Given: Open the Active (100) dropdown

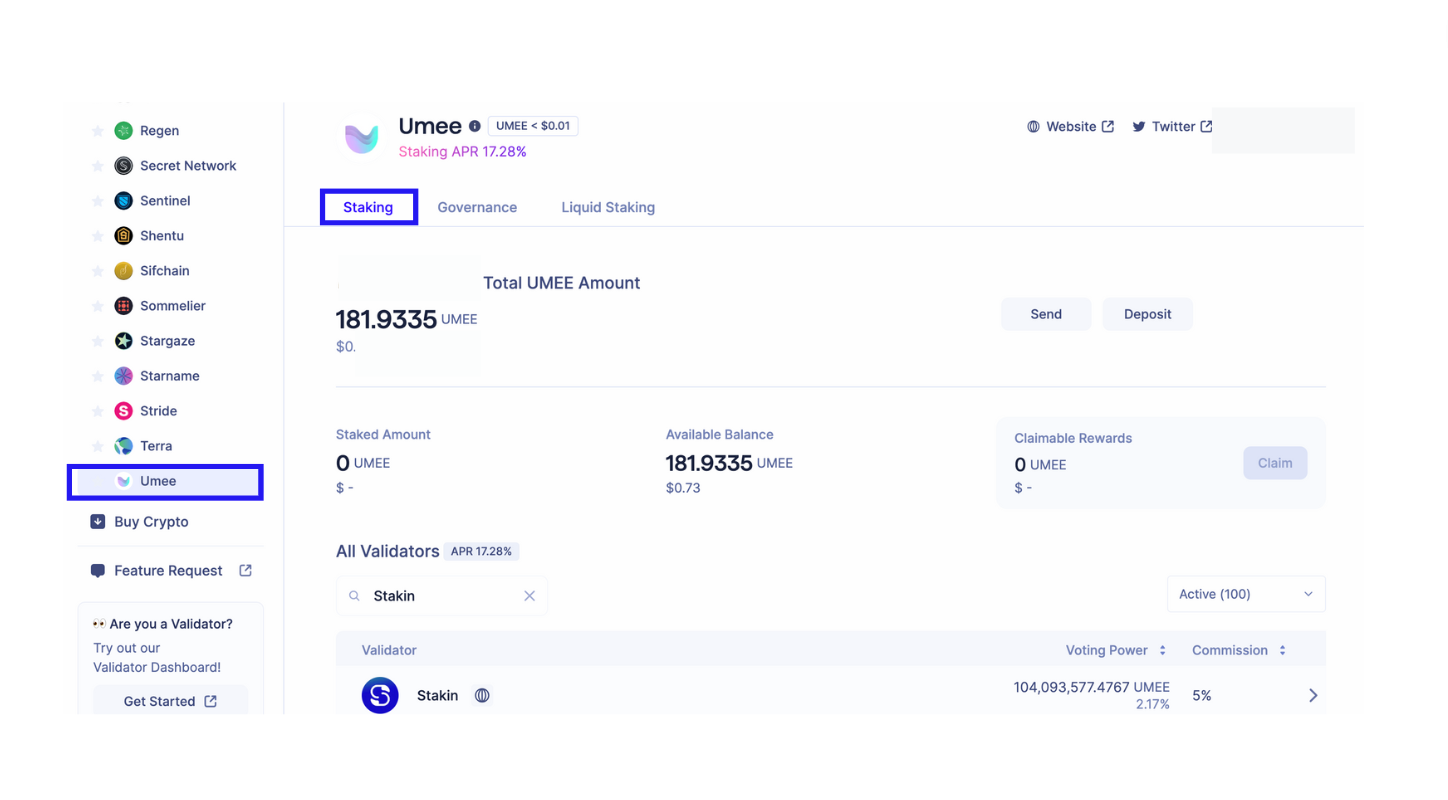Looking at the screenshot, I should click(1246, 594).
